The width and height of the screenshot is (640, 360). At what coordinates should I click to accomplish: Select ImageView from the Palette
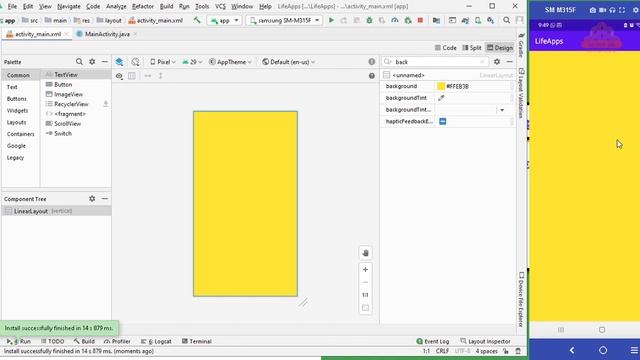pyautogui.click(x=68, y=94)
